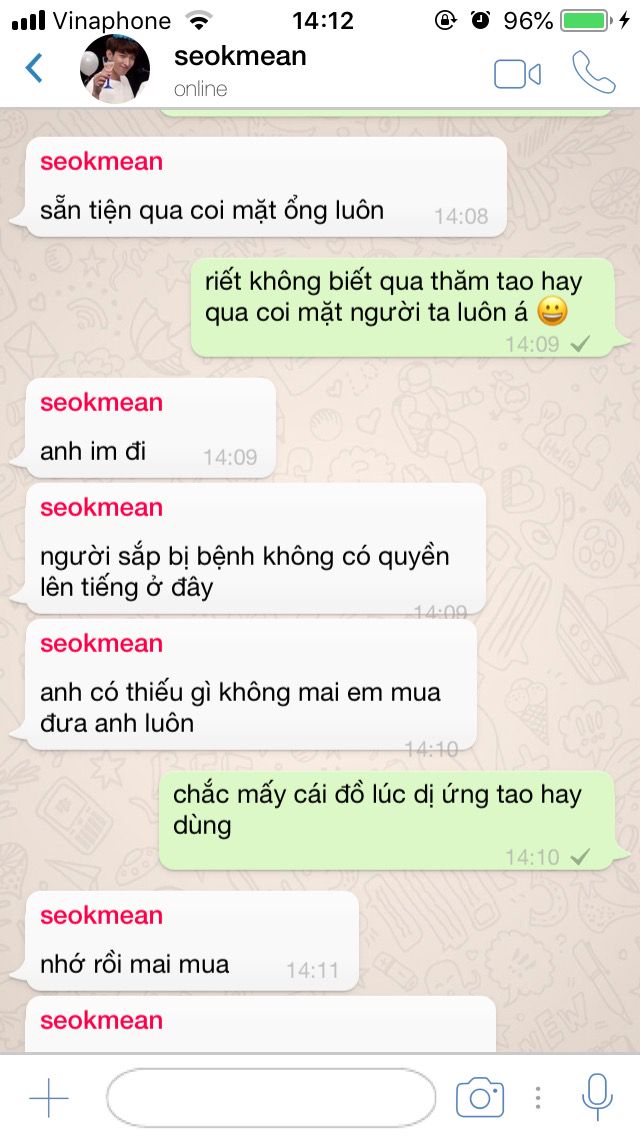Image resolution: width=640 pixels, height=1136 pixels.
Task: Tap seokmean sender name above "anh im đi"
Action: pos(101,403)
